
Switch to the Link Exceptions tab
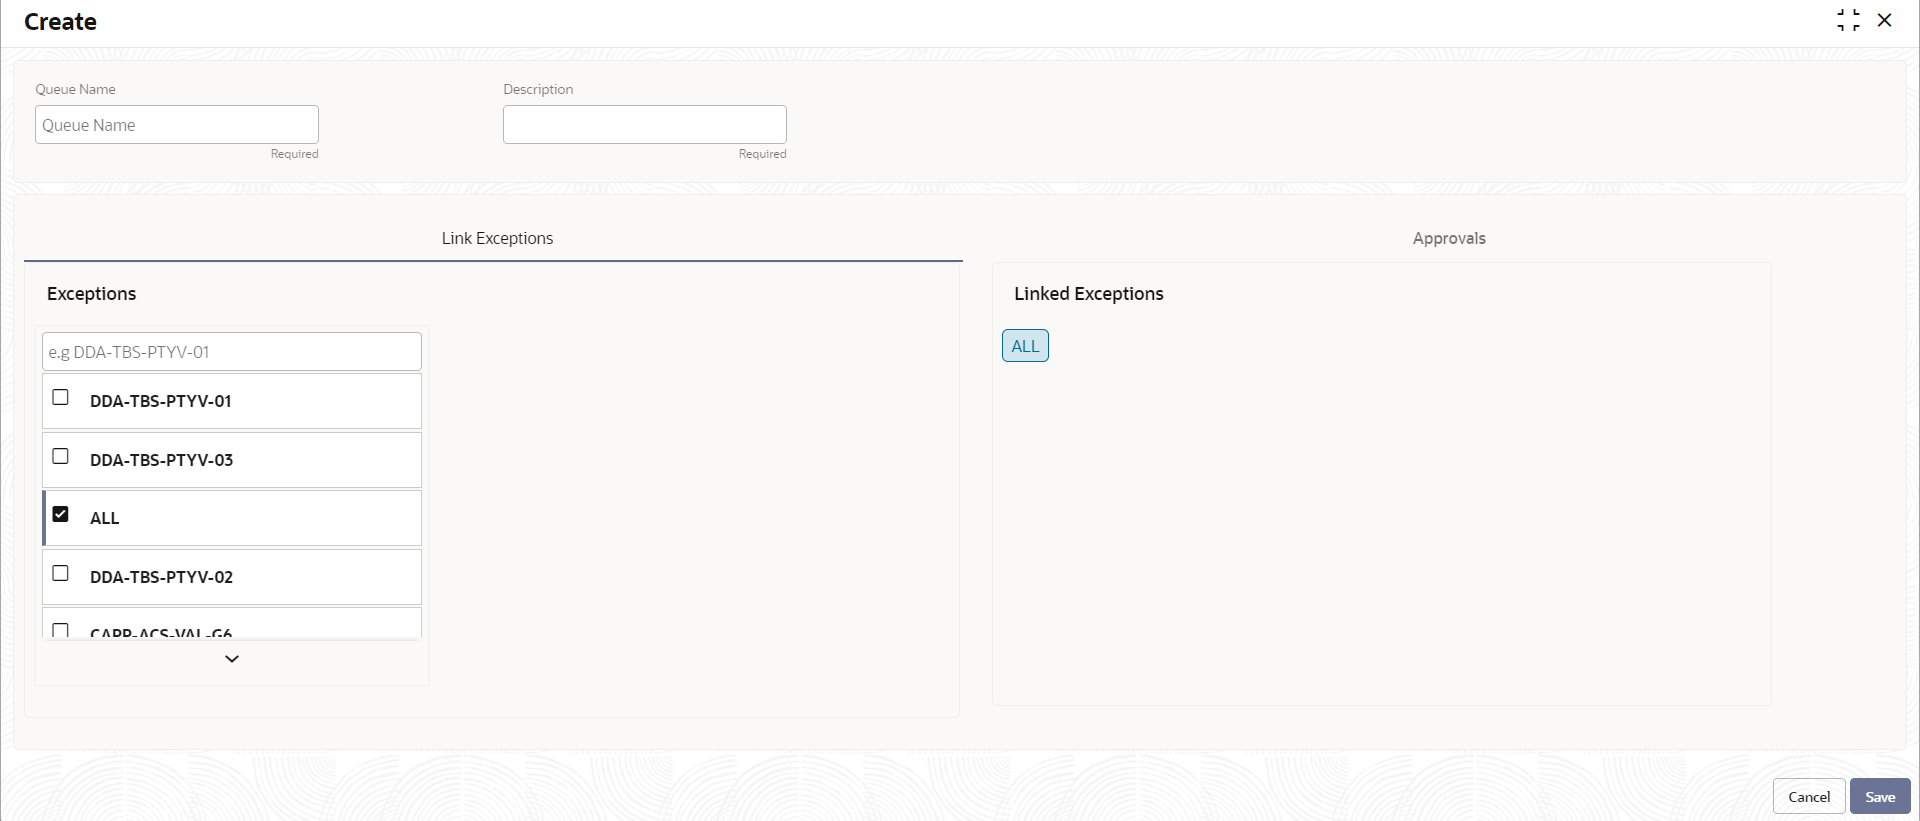(x=497, y=238)
